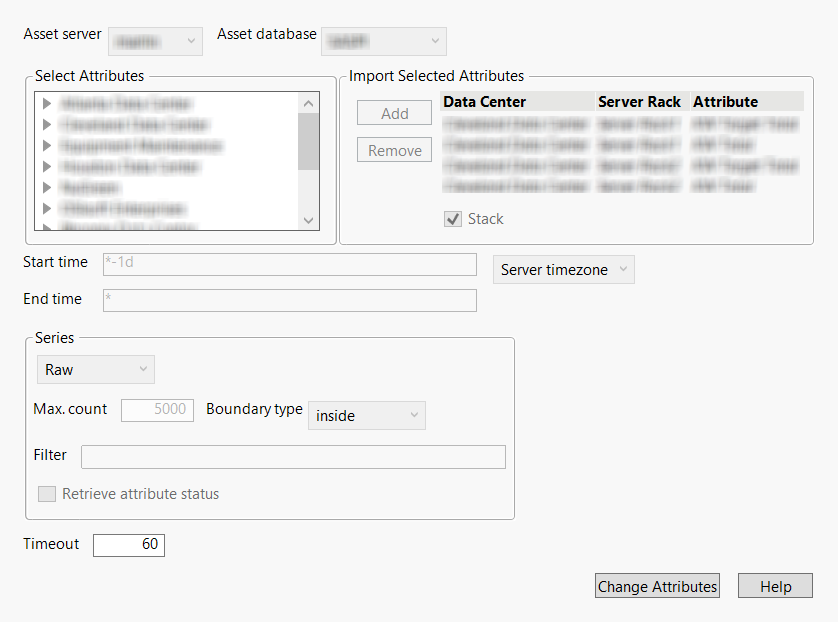This screenshot has width=838, height=622.
Task: Click inside the End time field
Action: click(289, 300)
